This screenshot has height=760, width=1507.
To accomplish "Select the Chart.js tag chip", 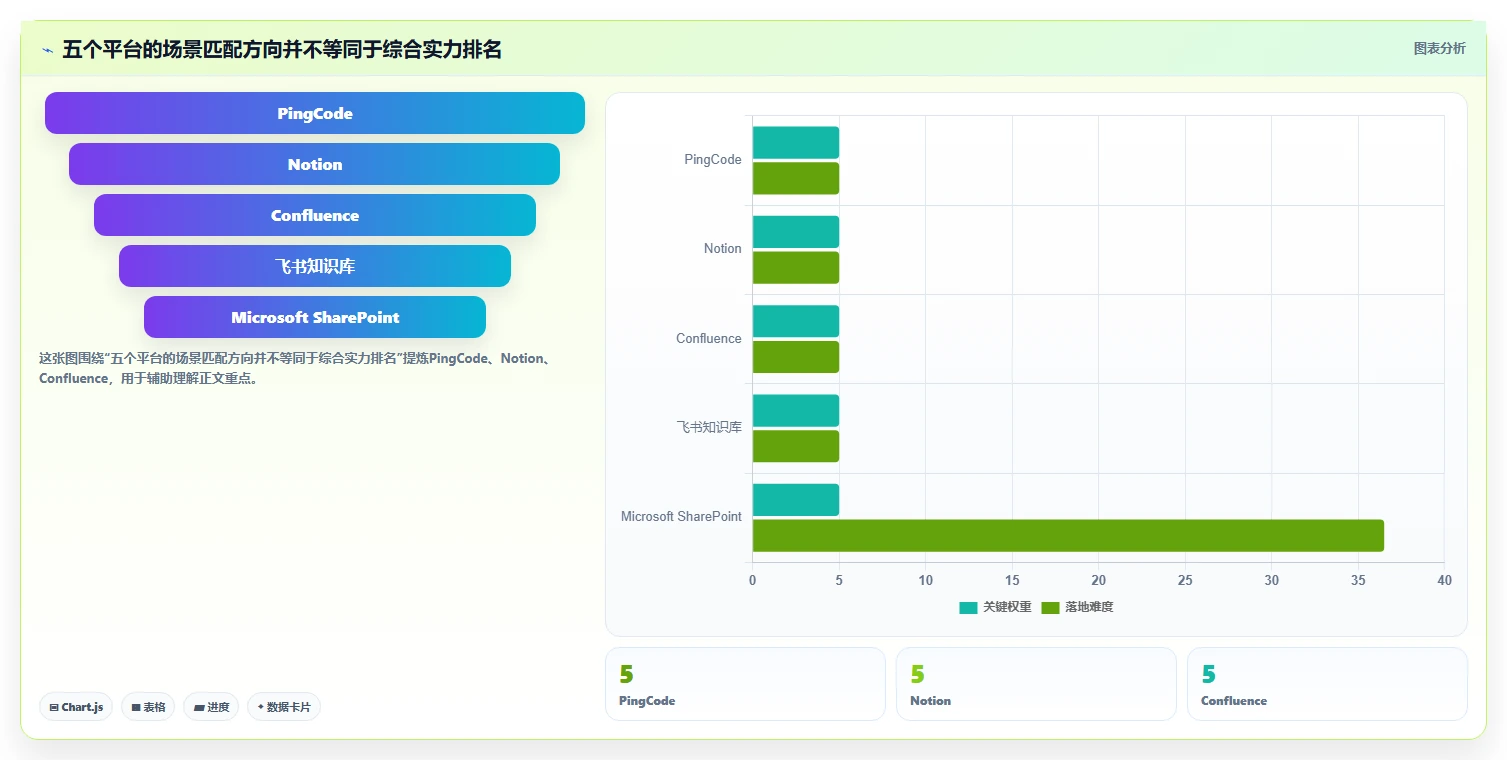I will point(76,707).
